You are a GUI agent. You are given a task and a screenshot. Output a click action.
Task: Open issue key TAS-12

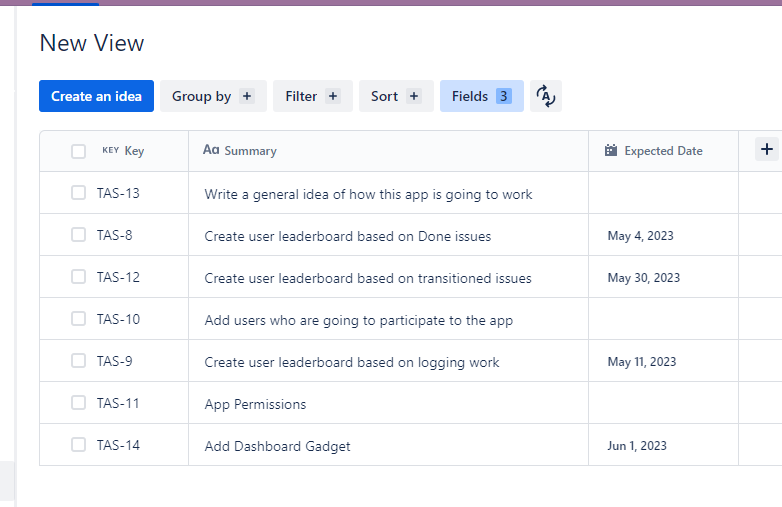click(118, 277)
